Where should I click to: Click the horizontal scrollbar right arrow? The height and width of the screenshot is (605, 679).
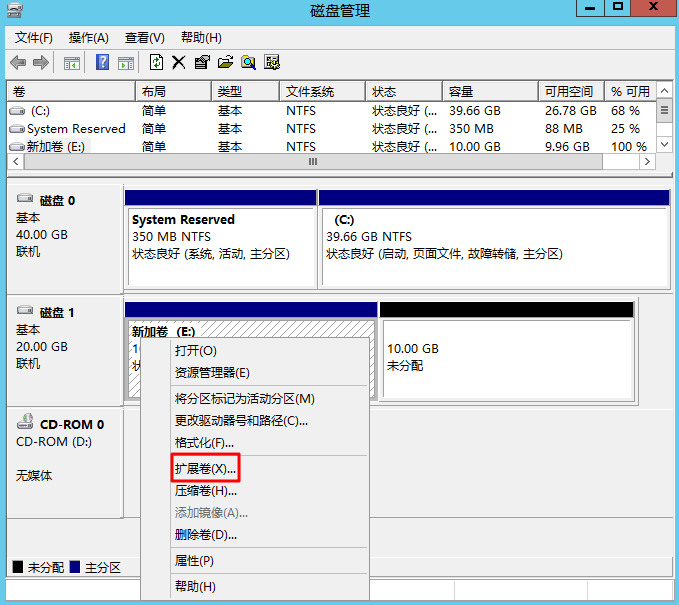coord(647,162)
